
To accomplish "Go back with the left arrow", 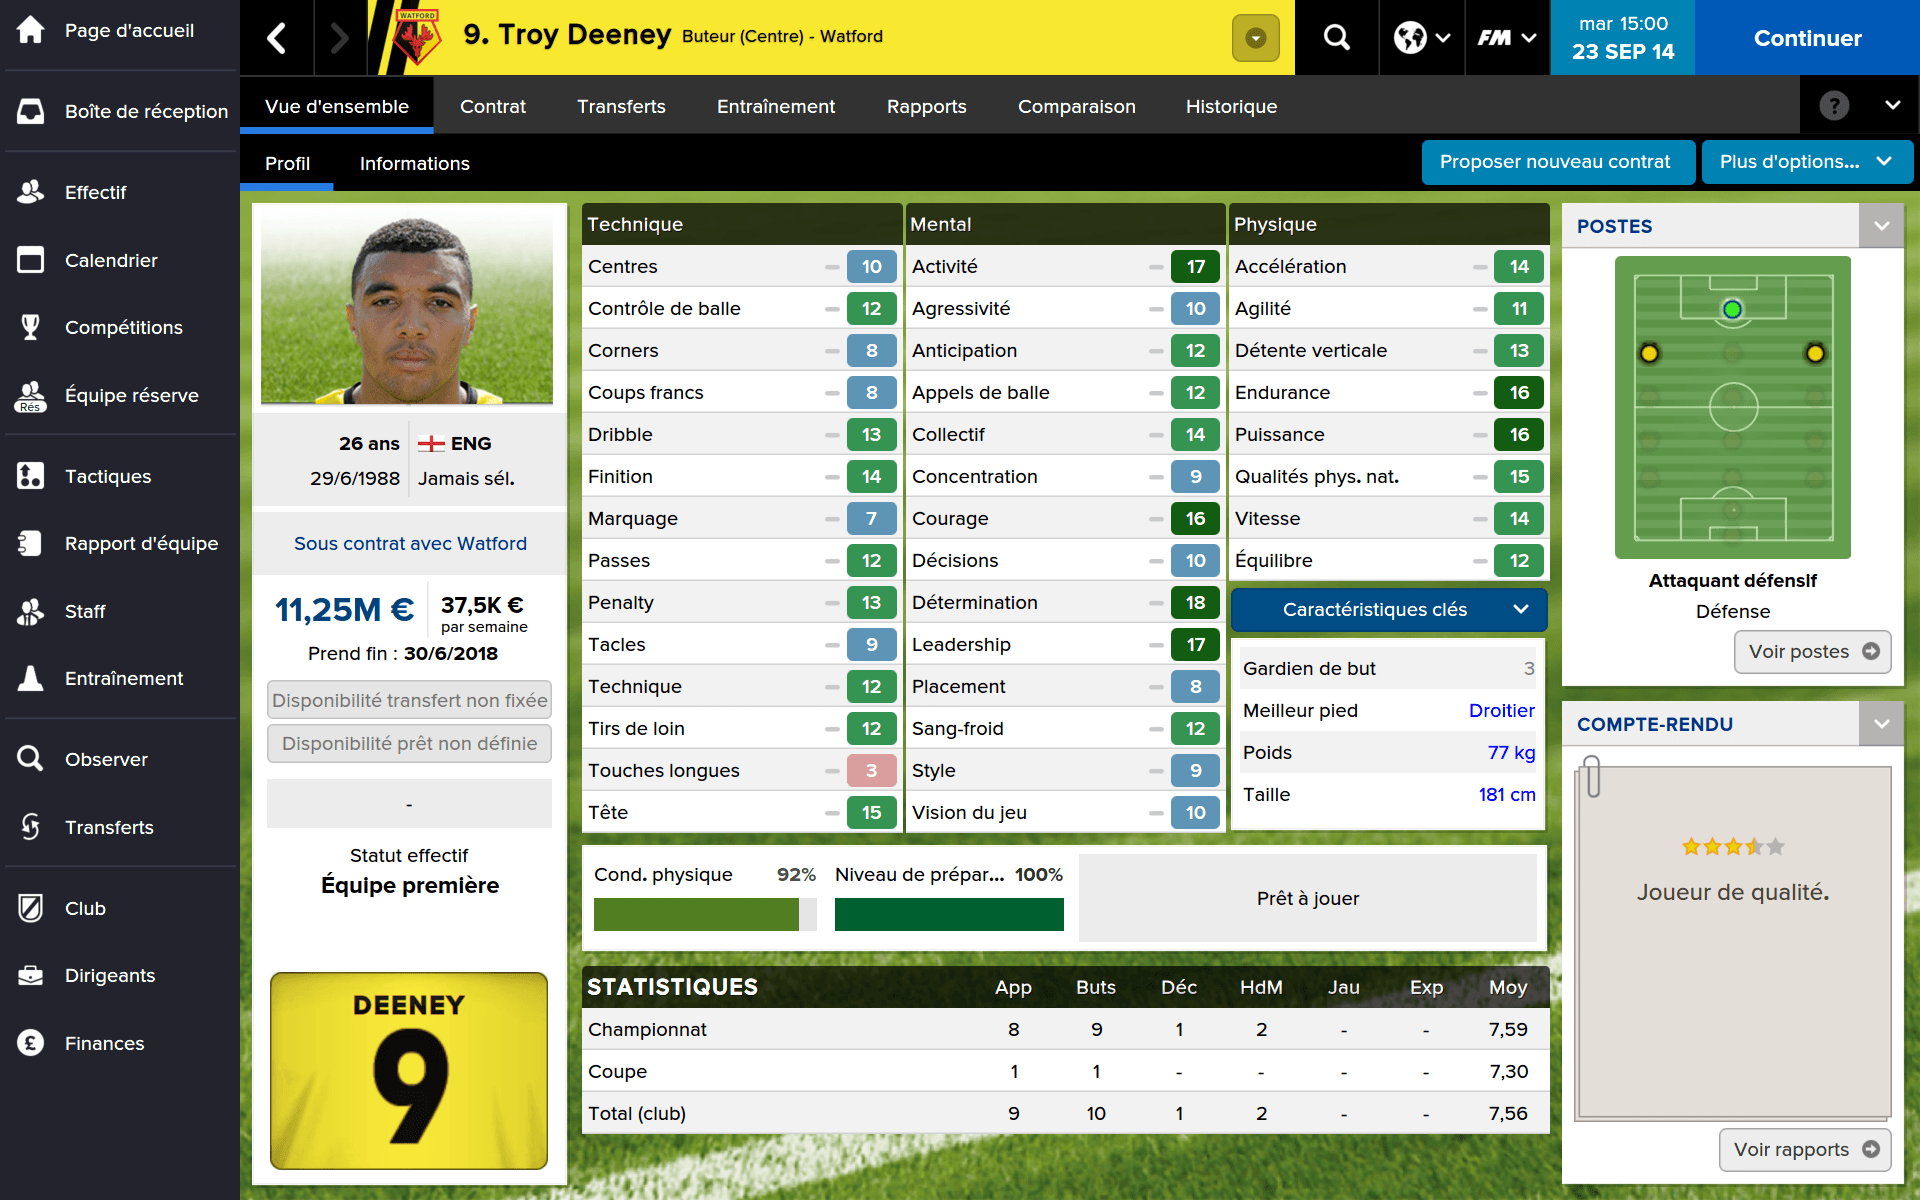I will pos(277,38).
